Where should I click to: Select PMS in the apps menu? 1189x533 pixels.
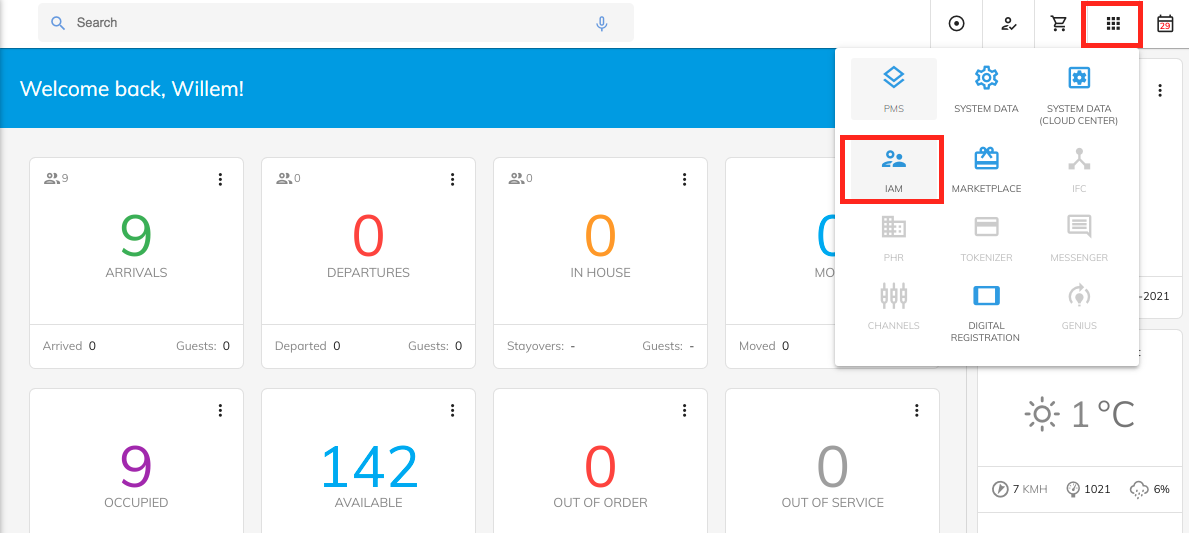click(x=893, y=89)
